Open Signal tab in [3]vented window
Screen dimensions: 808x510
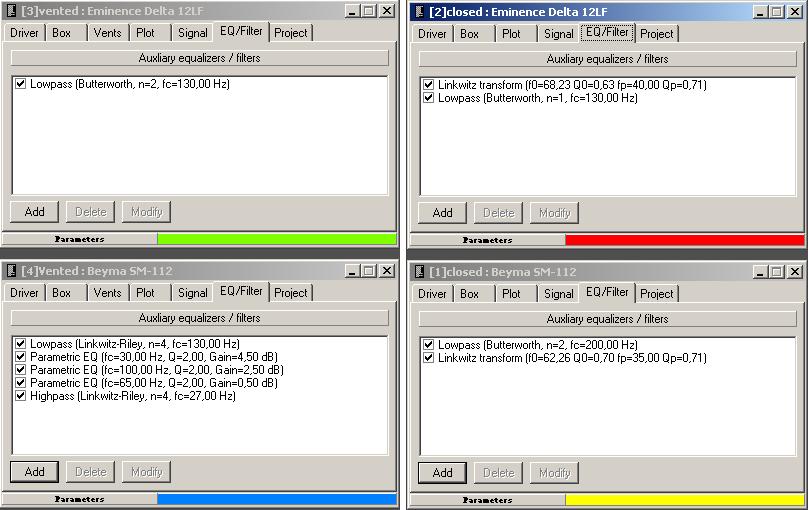click(193, 33)
